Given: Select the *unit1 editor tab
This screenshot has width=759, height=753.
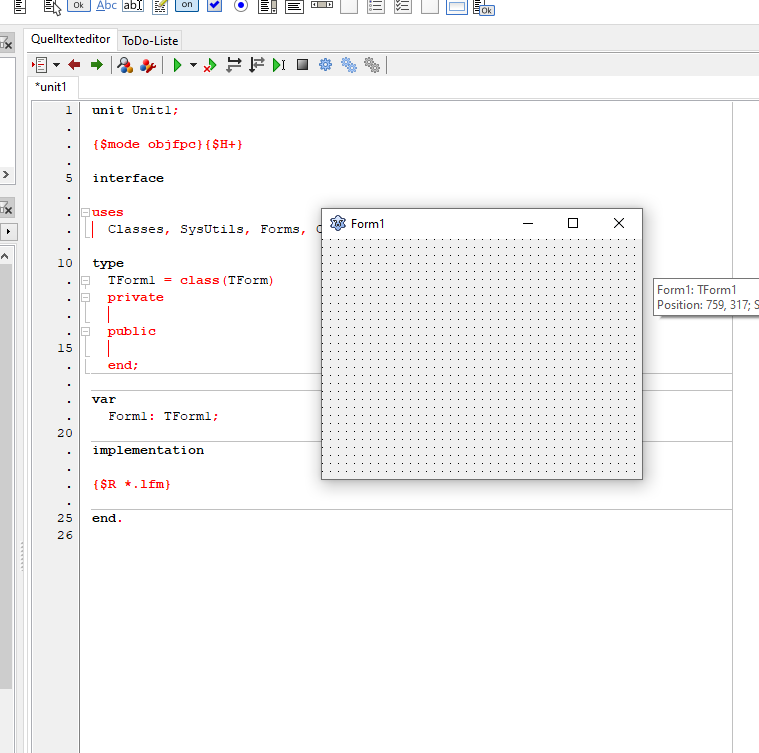Looking at the screenshot, I should tap(51, 87).
